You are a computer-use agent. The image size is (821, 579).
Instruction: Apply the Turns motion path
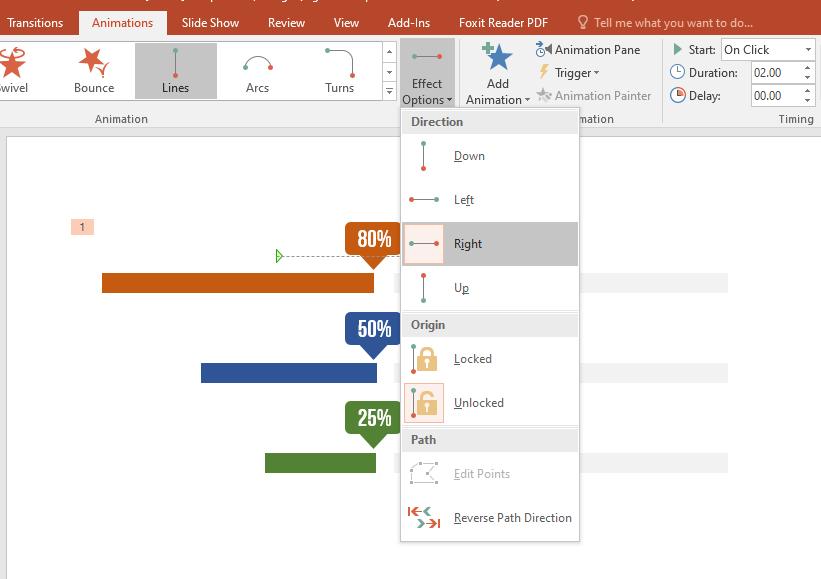coord(338,70)
